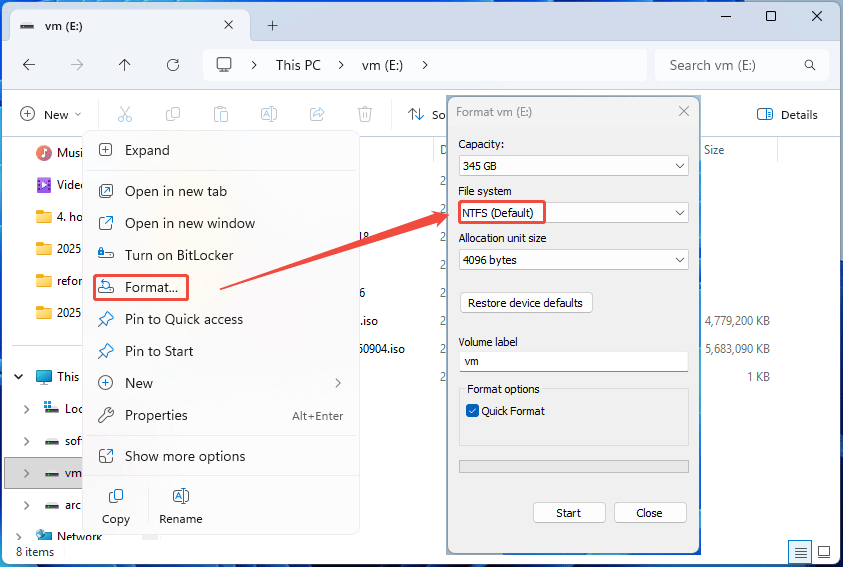Refresh the vm (E:) folder view

click(173, 65)
